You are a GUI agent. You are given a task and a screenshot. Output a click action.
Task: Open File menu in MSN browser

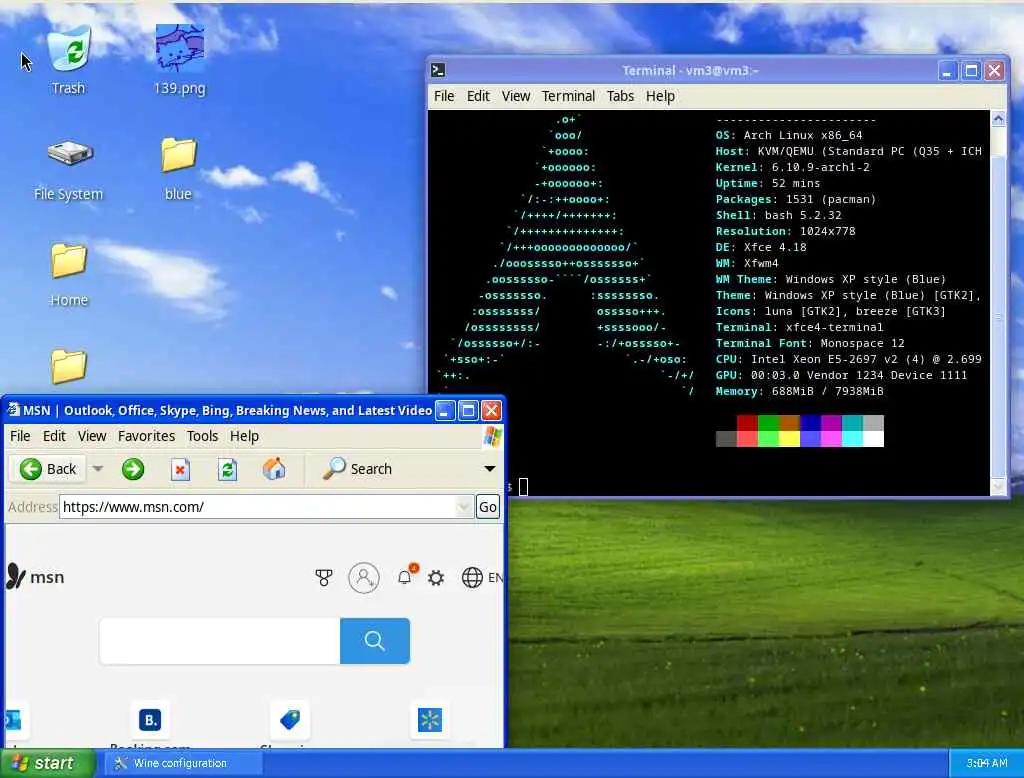(x=20, y=436)
